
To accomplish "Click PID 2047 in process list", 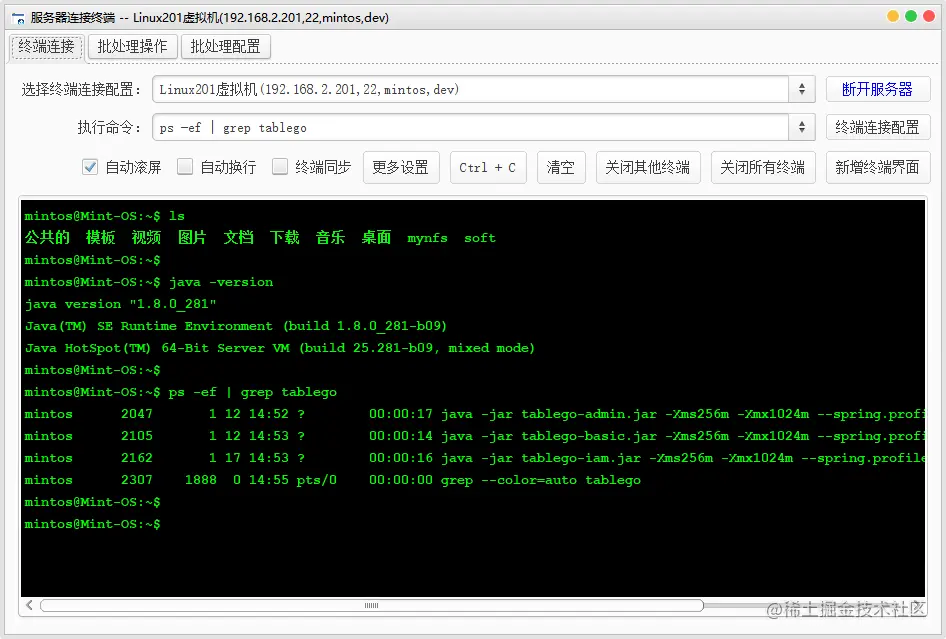I will point(136,414).
